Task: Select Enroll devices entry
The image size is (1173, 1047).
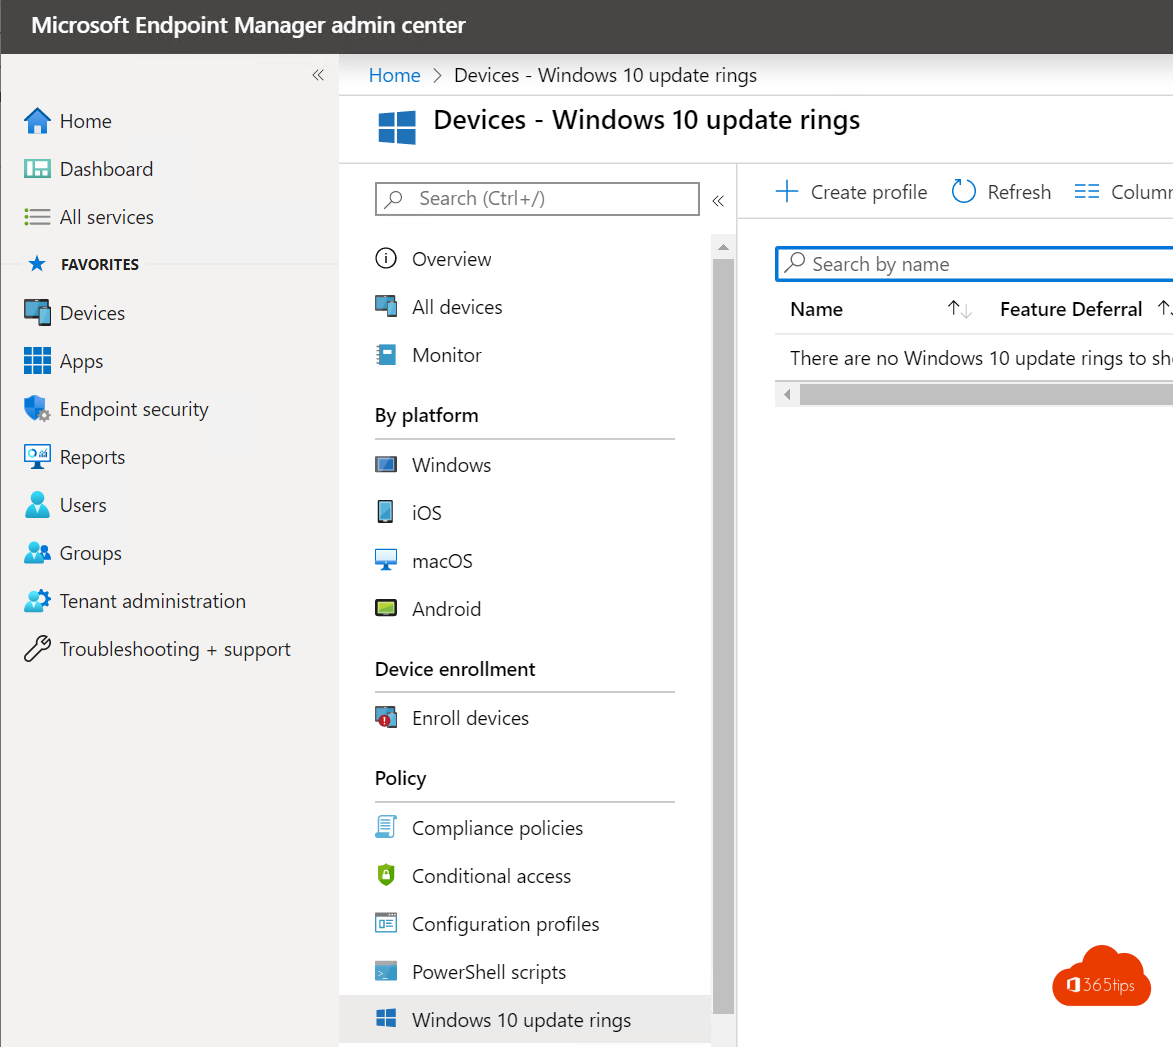Action: click(470, 718)
